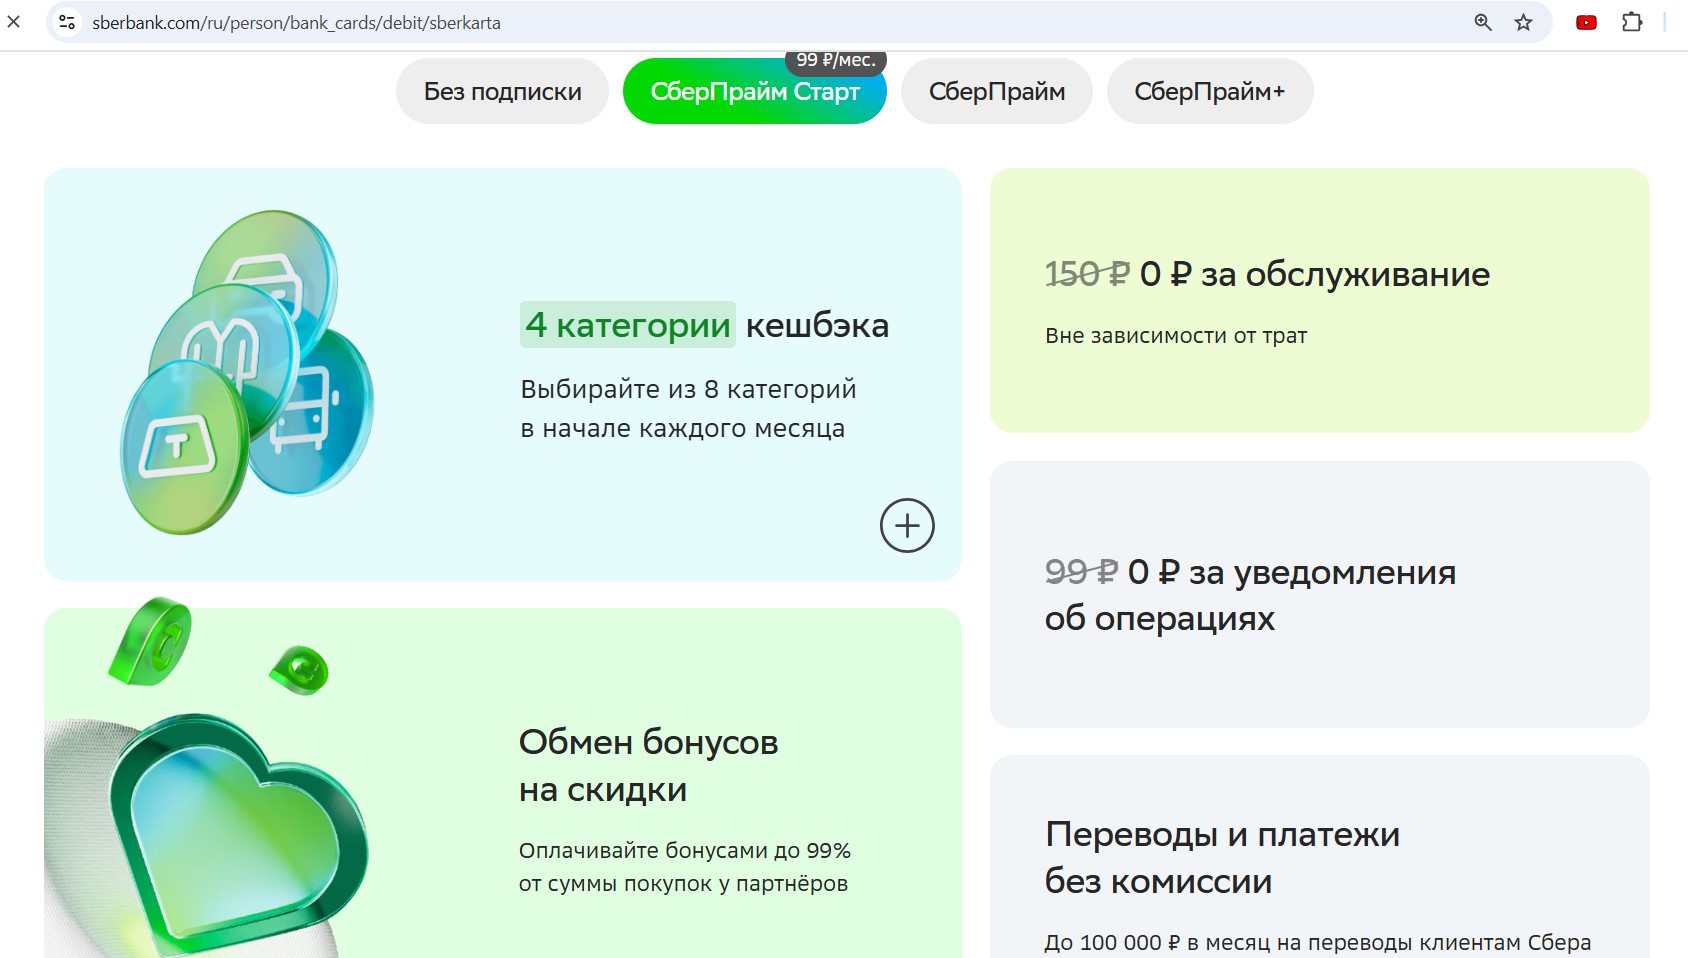View site information icon in address bar
Image resolution: width=1688 pixels, height=958 pixels.
coord(67,22)
